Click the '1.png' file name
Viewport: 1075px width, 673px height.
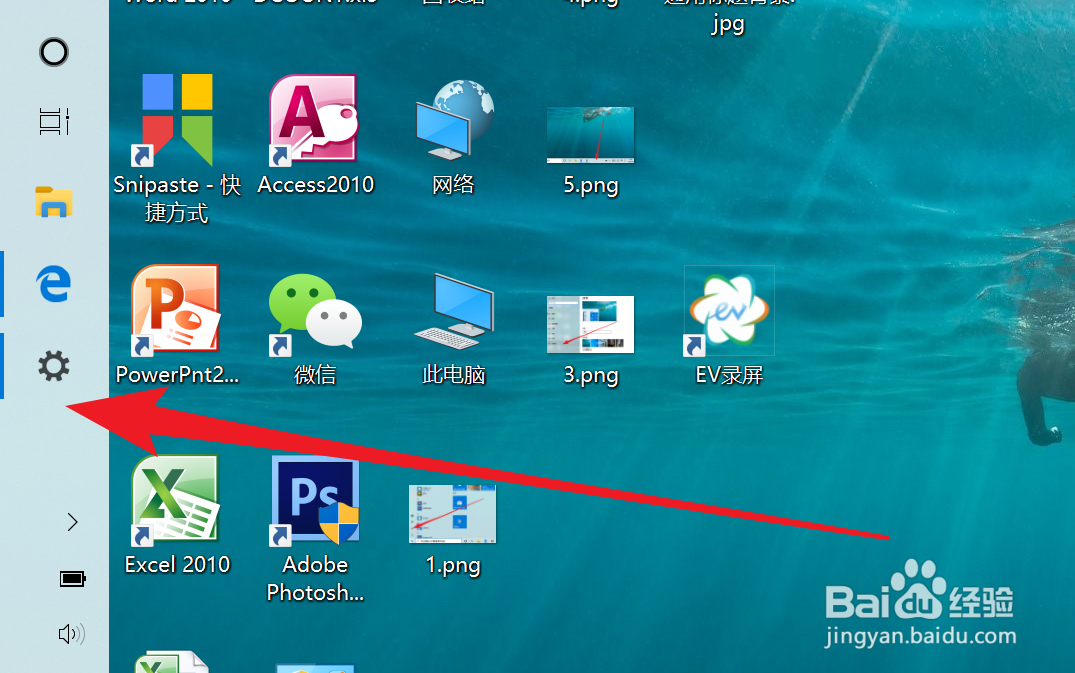452,565
